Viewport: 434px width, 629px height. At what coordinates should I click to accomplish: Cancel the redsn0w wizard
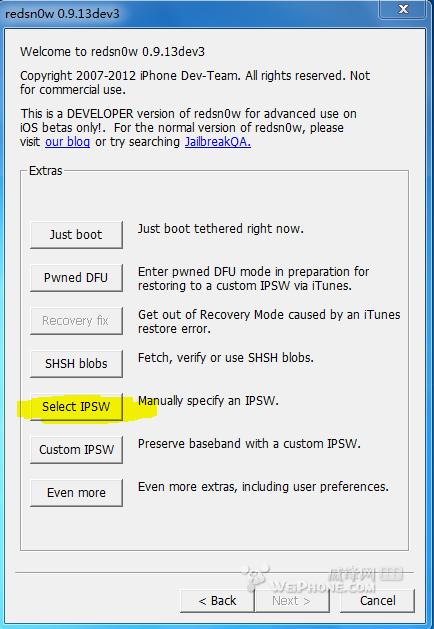377,601
